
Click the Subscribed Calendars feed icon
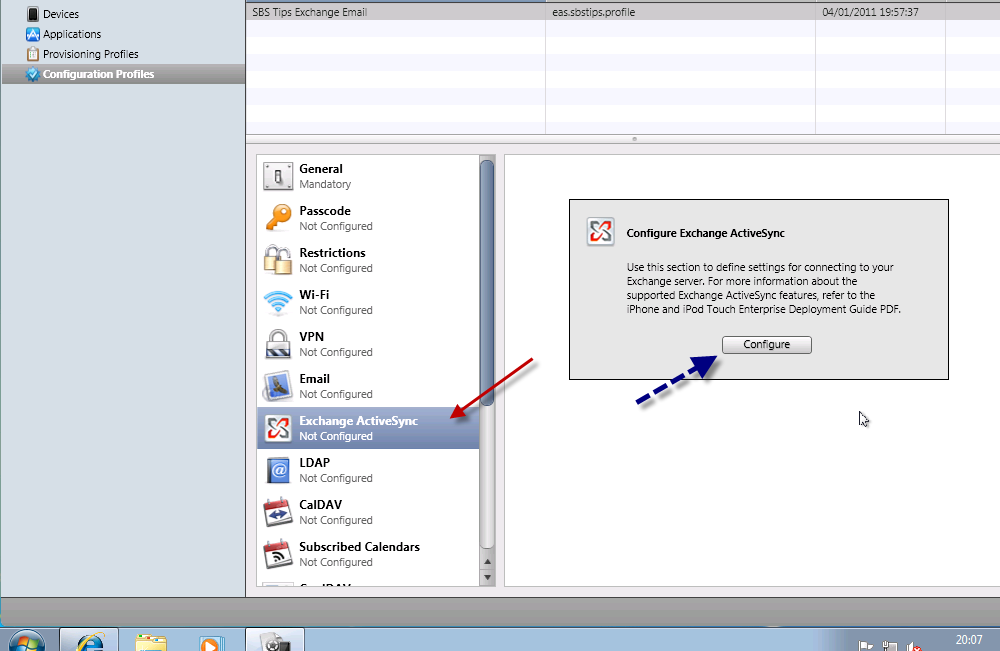277,554
